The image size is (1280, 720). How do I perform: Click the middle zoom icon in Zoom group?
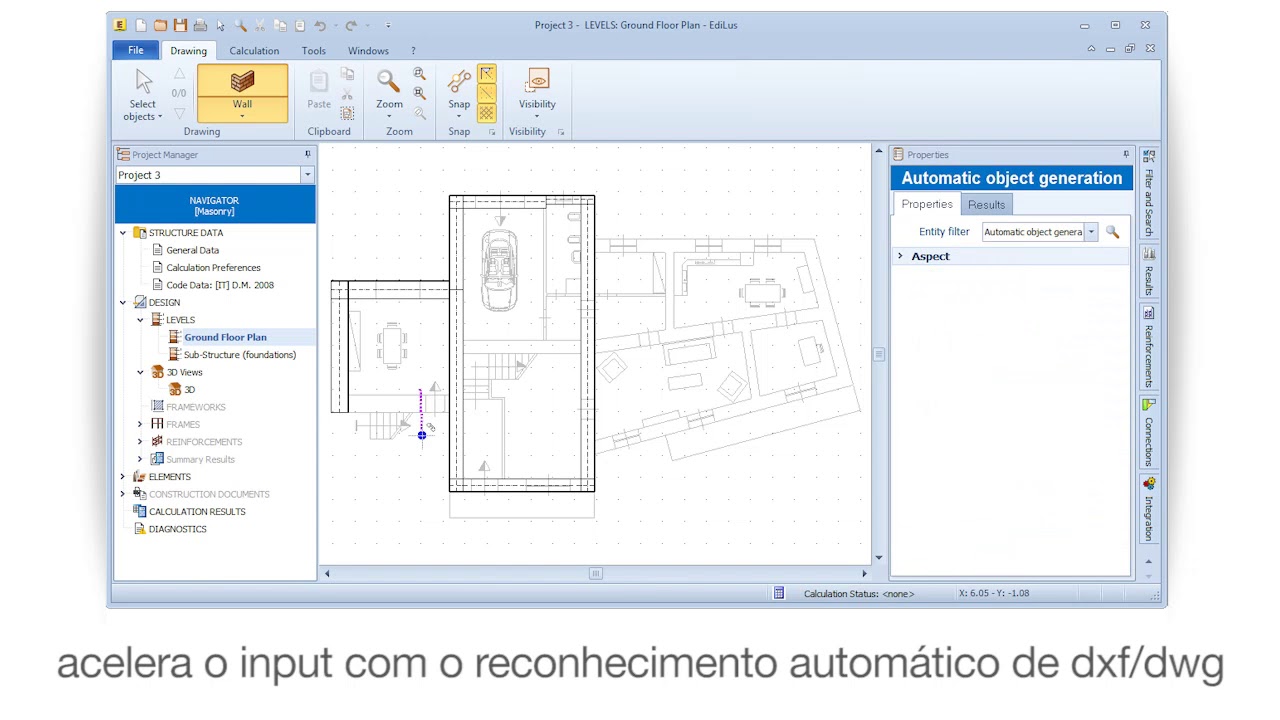tap(419, 93)
